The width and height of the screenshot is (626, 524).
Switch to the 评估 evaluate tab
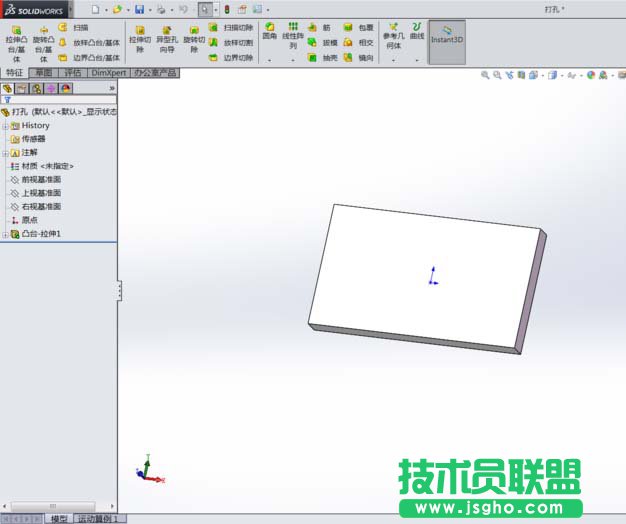[x=73, y=73]
